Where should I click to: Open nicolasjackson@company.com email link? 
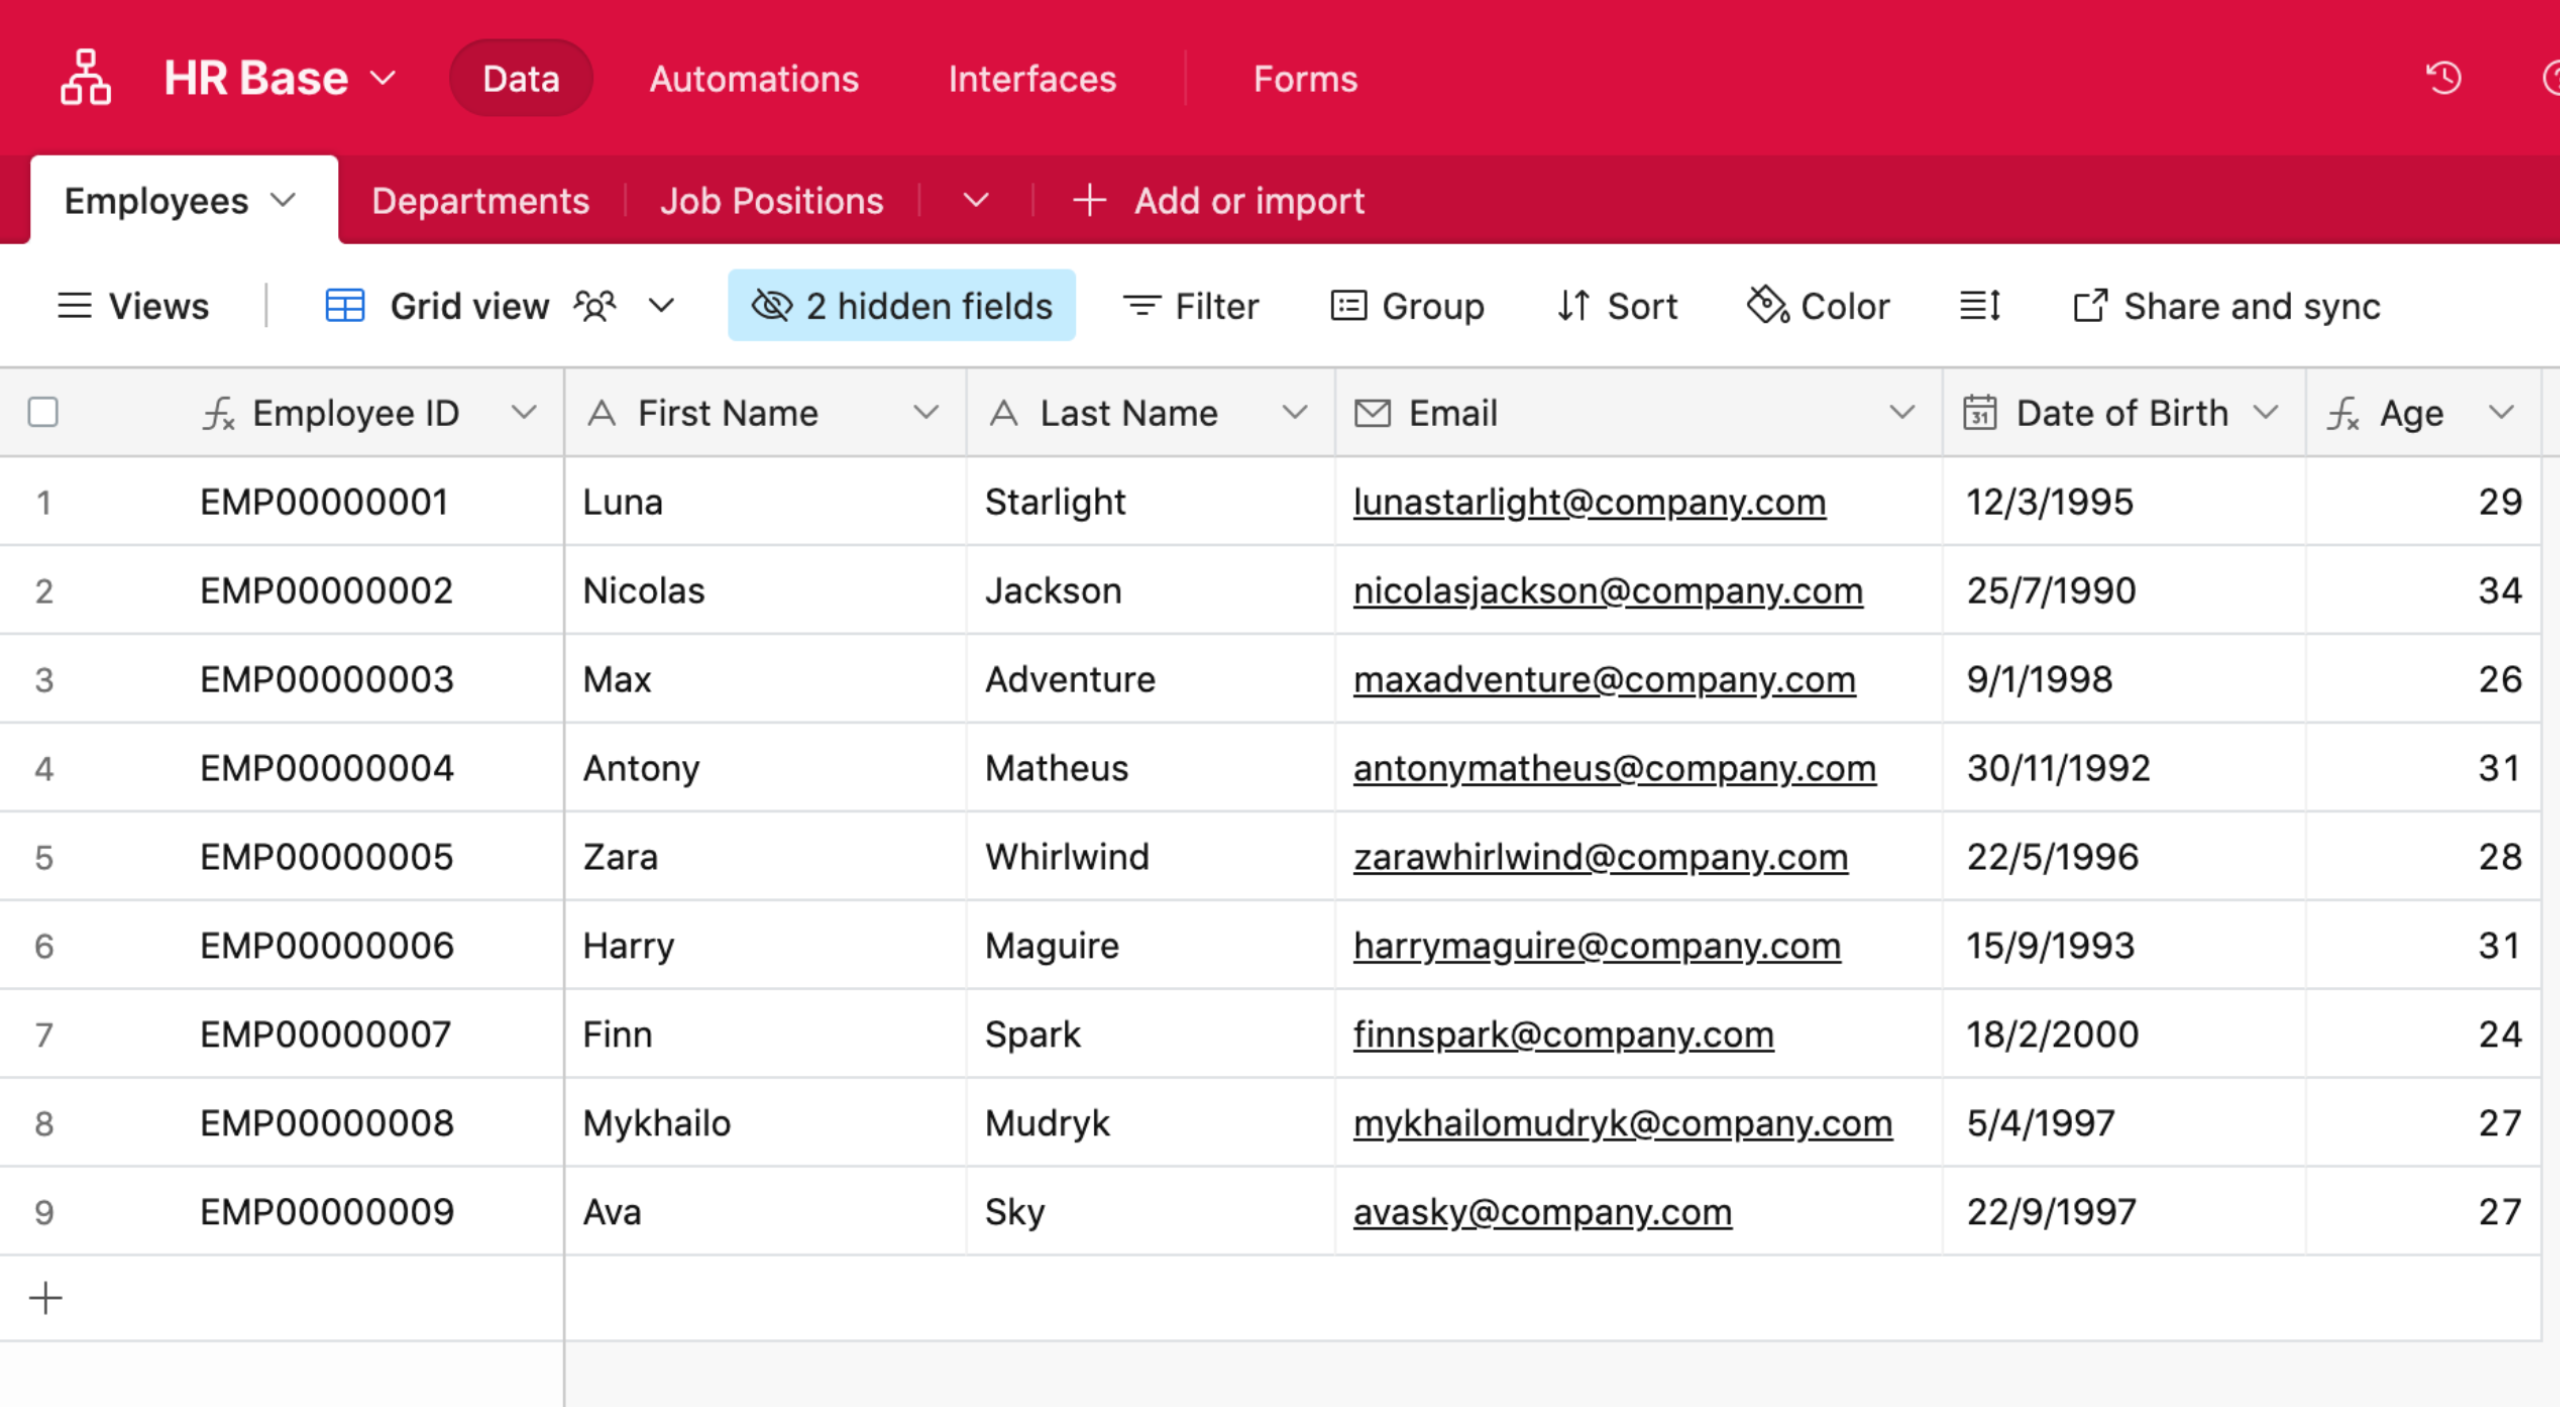1608,591
